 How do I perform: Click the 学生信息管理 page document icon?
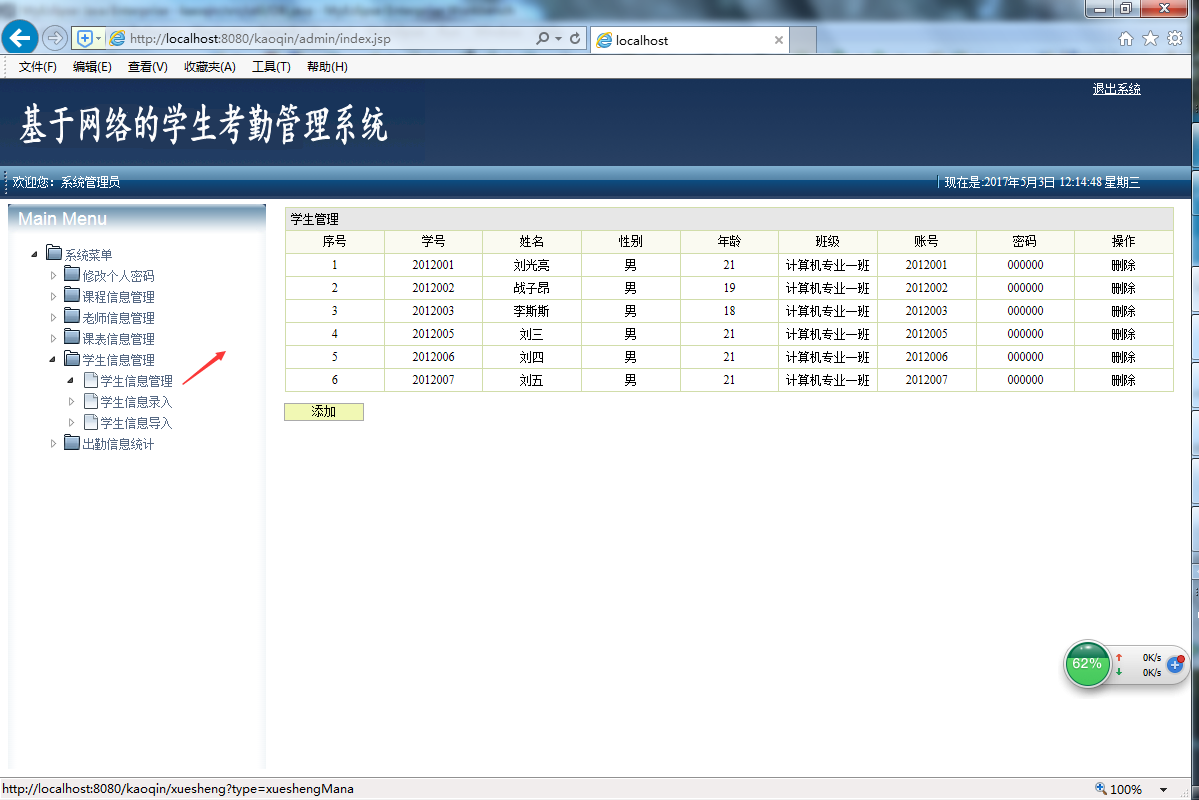tap(91, 379)
